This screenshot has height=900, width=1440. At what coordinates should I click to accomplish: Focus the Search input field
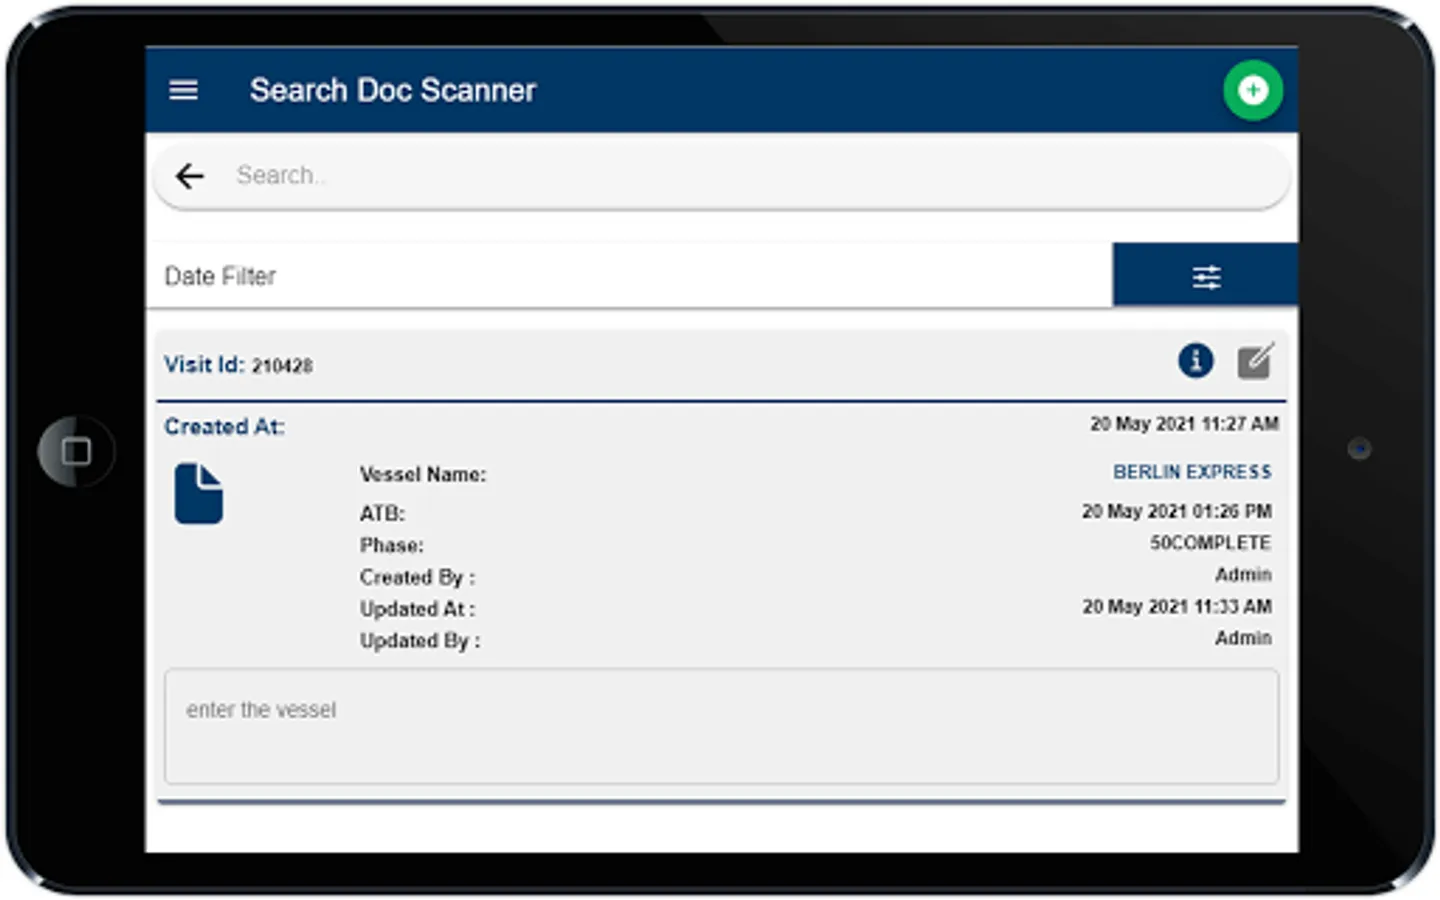coord(722,176)
